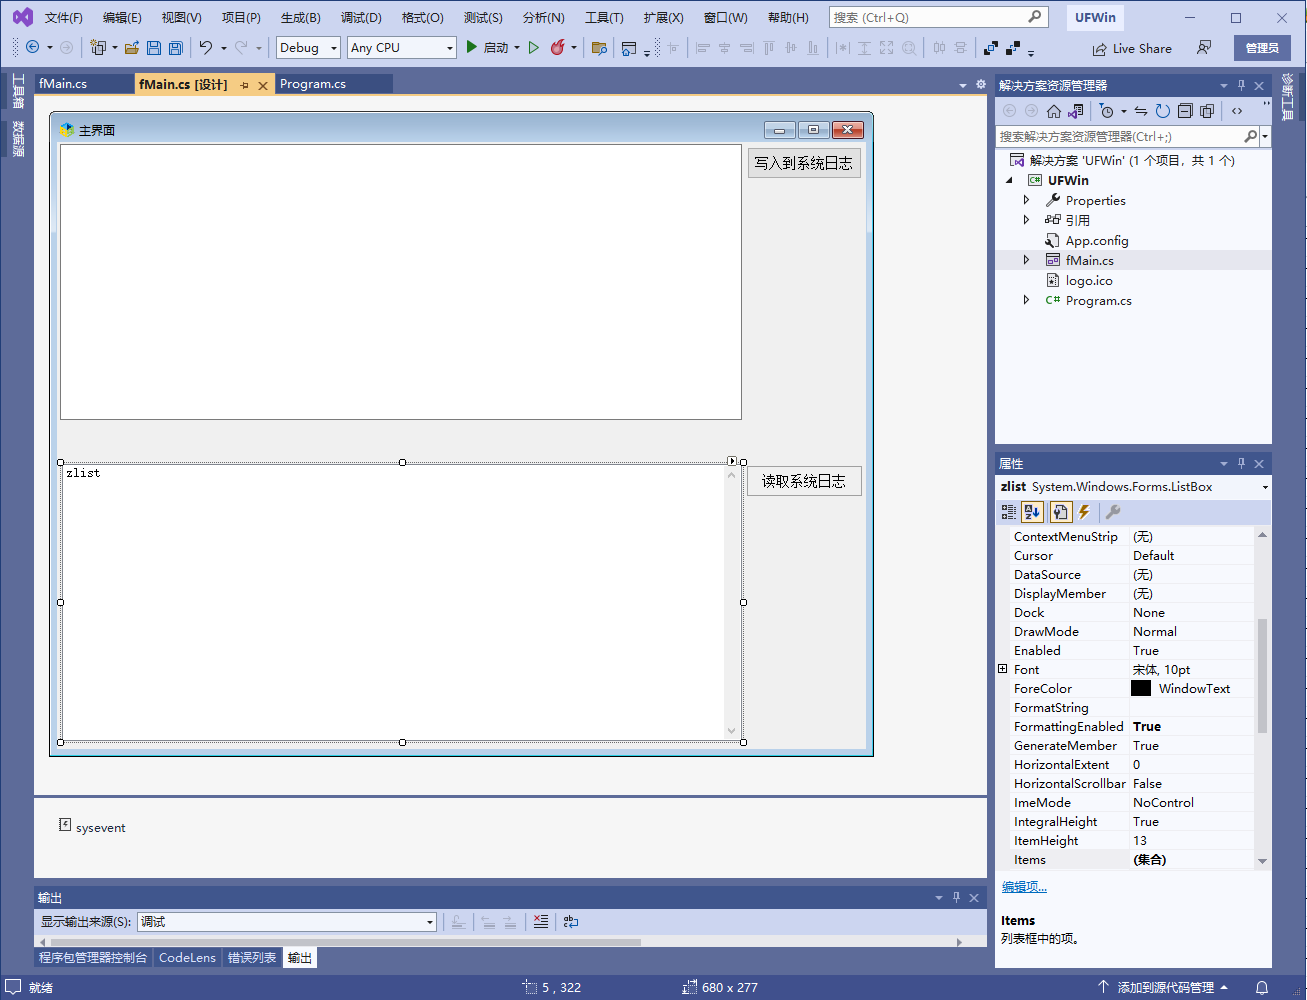Click the Feedback person icon
Screen dimensions: 1307x1000
(1204, 48)
